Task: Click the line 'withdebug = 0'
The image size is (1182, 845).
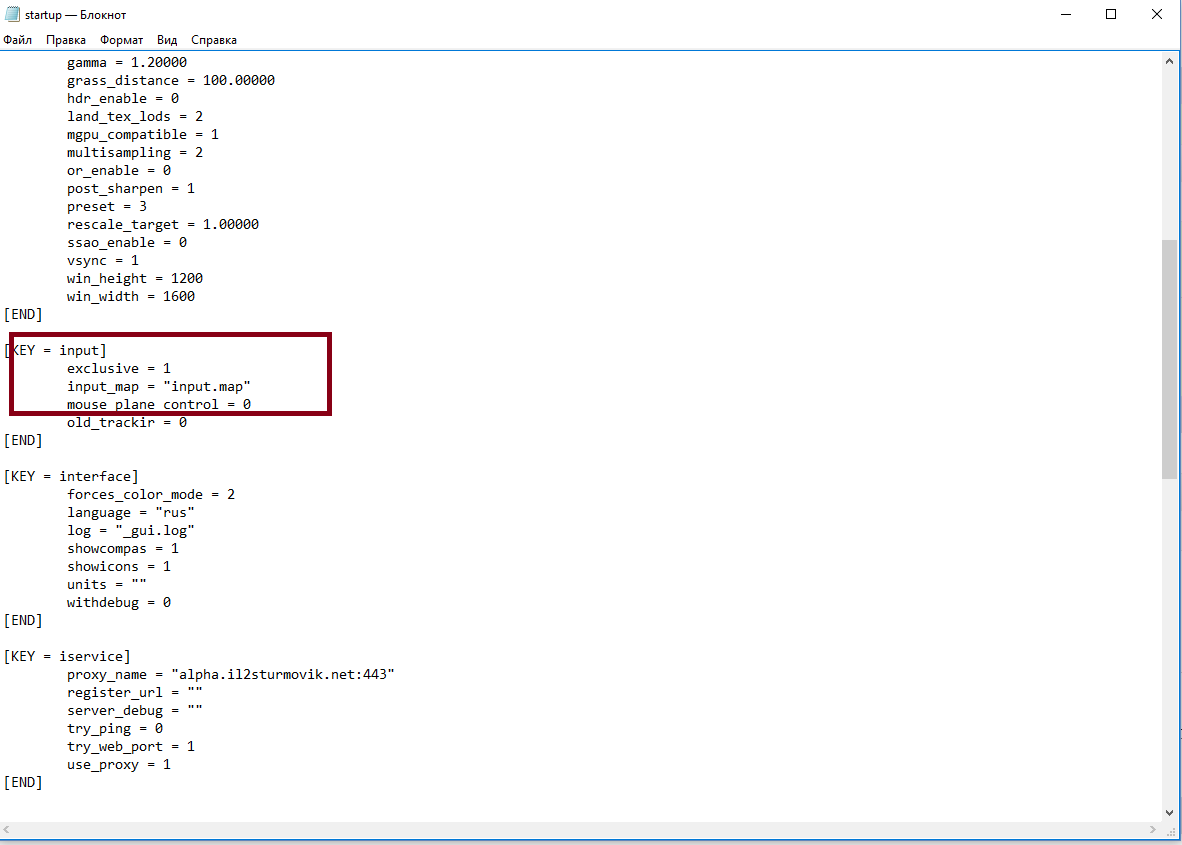Action: (119, 603)
